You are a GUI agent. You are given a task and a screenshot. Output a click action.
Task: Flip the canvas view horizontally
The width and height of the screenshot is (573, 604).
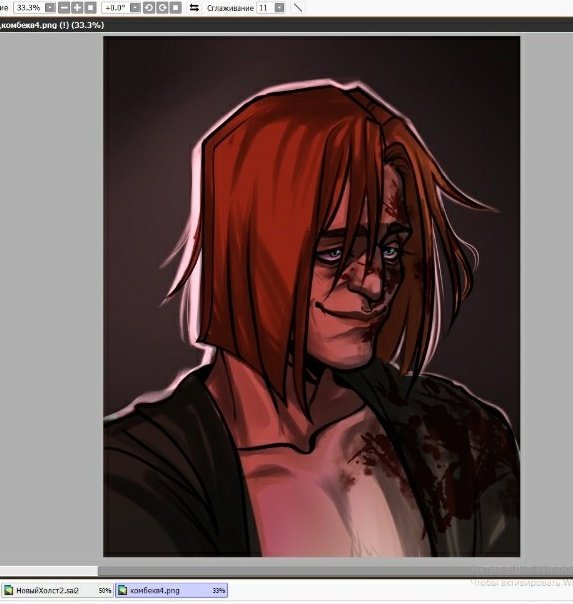click(x=194, y=8)
